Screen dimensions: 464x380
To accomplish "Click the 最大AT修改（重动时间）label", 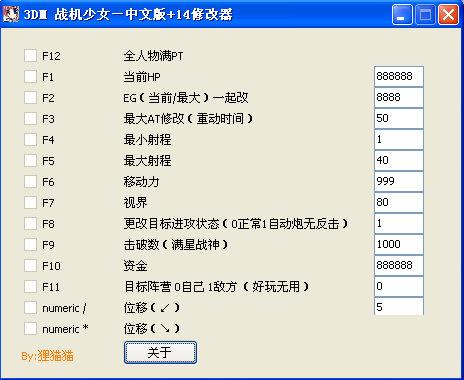I will (x=188, y=119).
